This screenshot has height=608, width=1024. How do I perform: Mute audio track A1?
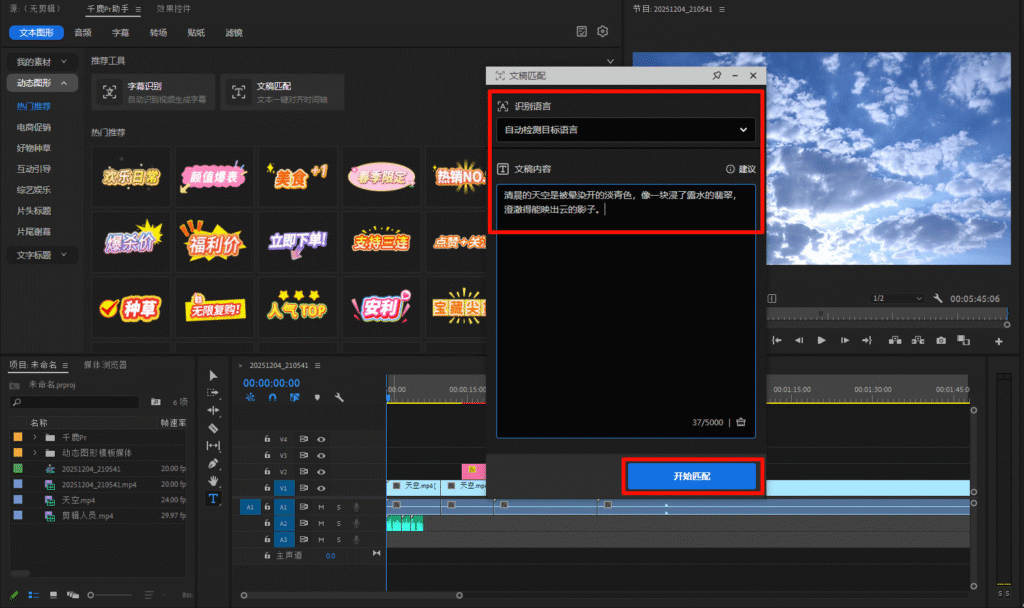pos(322,507)
